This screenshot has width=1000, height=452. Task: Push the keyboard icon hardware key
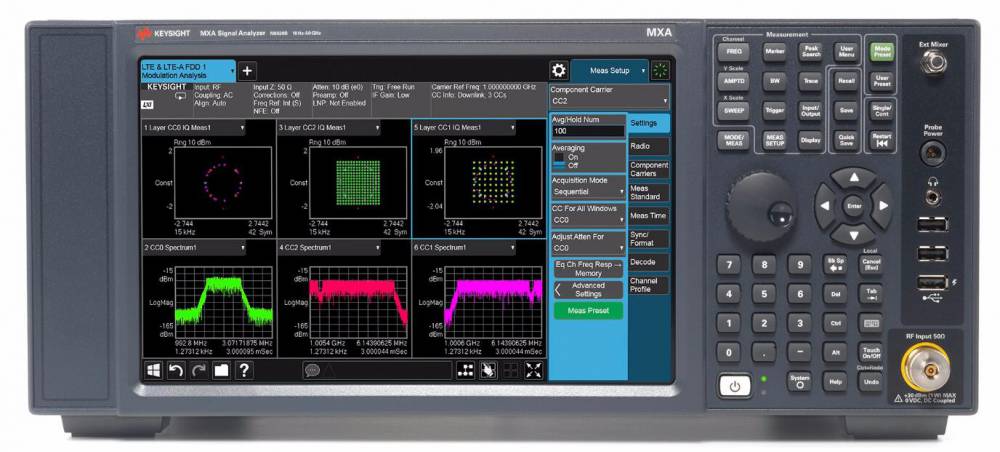pos(871,323)
